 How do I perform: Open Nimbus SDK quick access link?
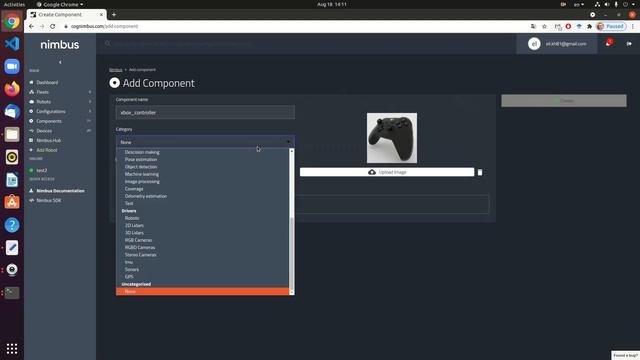click(49, 200)
